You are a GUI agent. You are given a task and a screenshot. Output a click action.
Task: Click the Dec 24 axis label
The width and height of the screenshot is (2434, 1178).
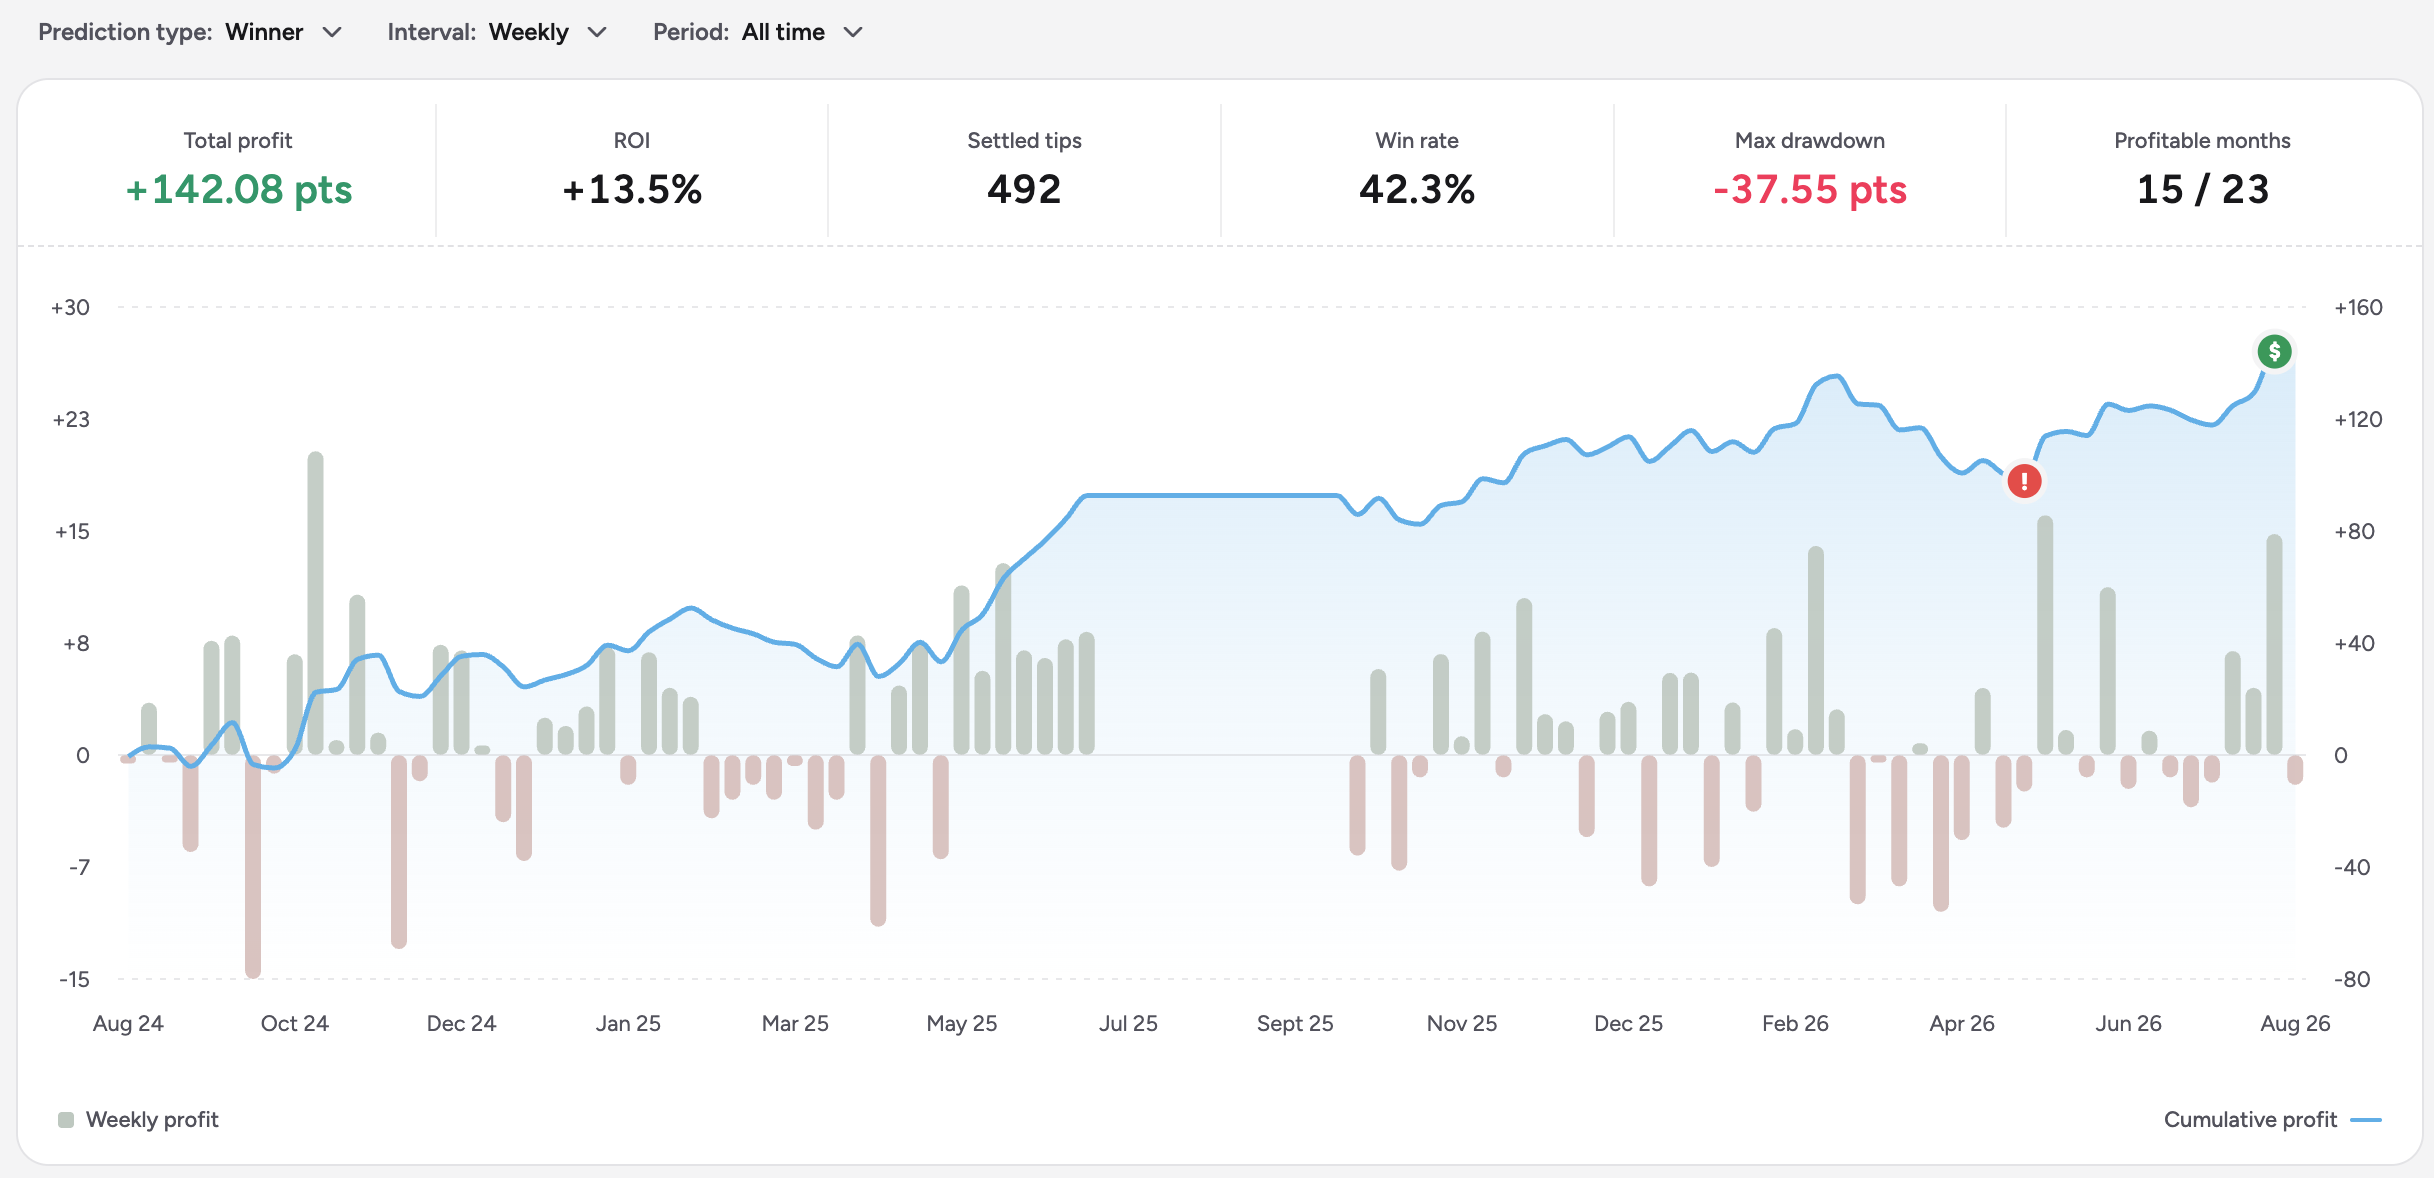click(461, 1023)
